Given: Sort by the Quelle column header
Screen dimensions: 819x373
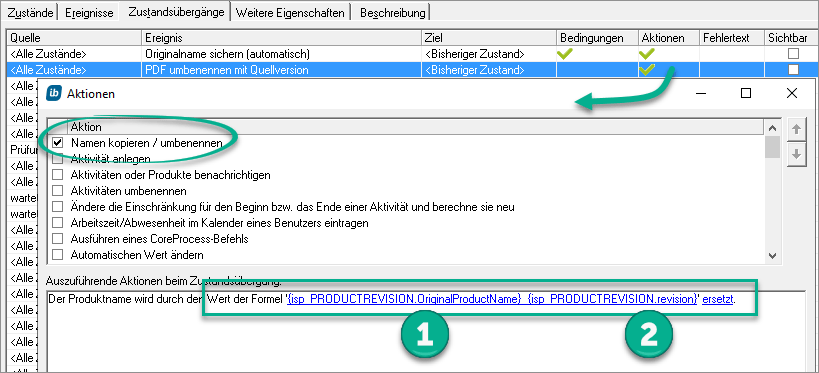Looking at the screenshot, I should tap(74, 38).
